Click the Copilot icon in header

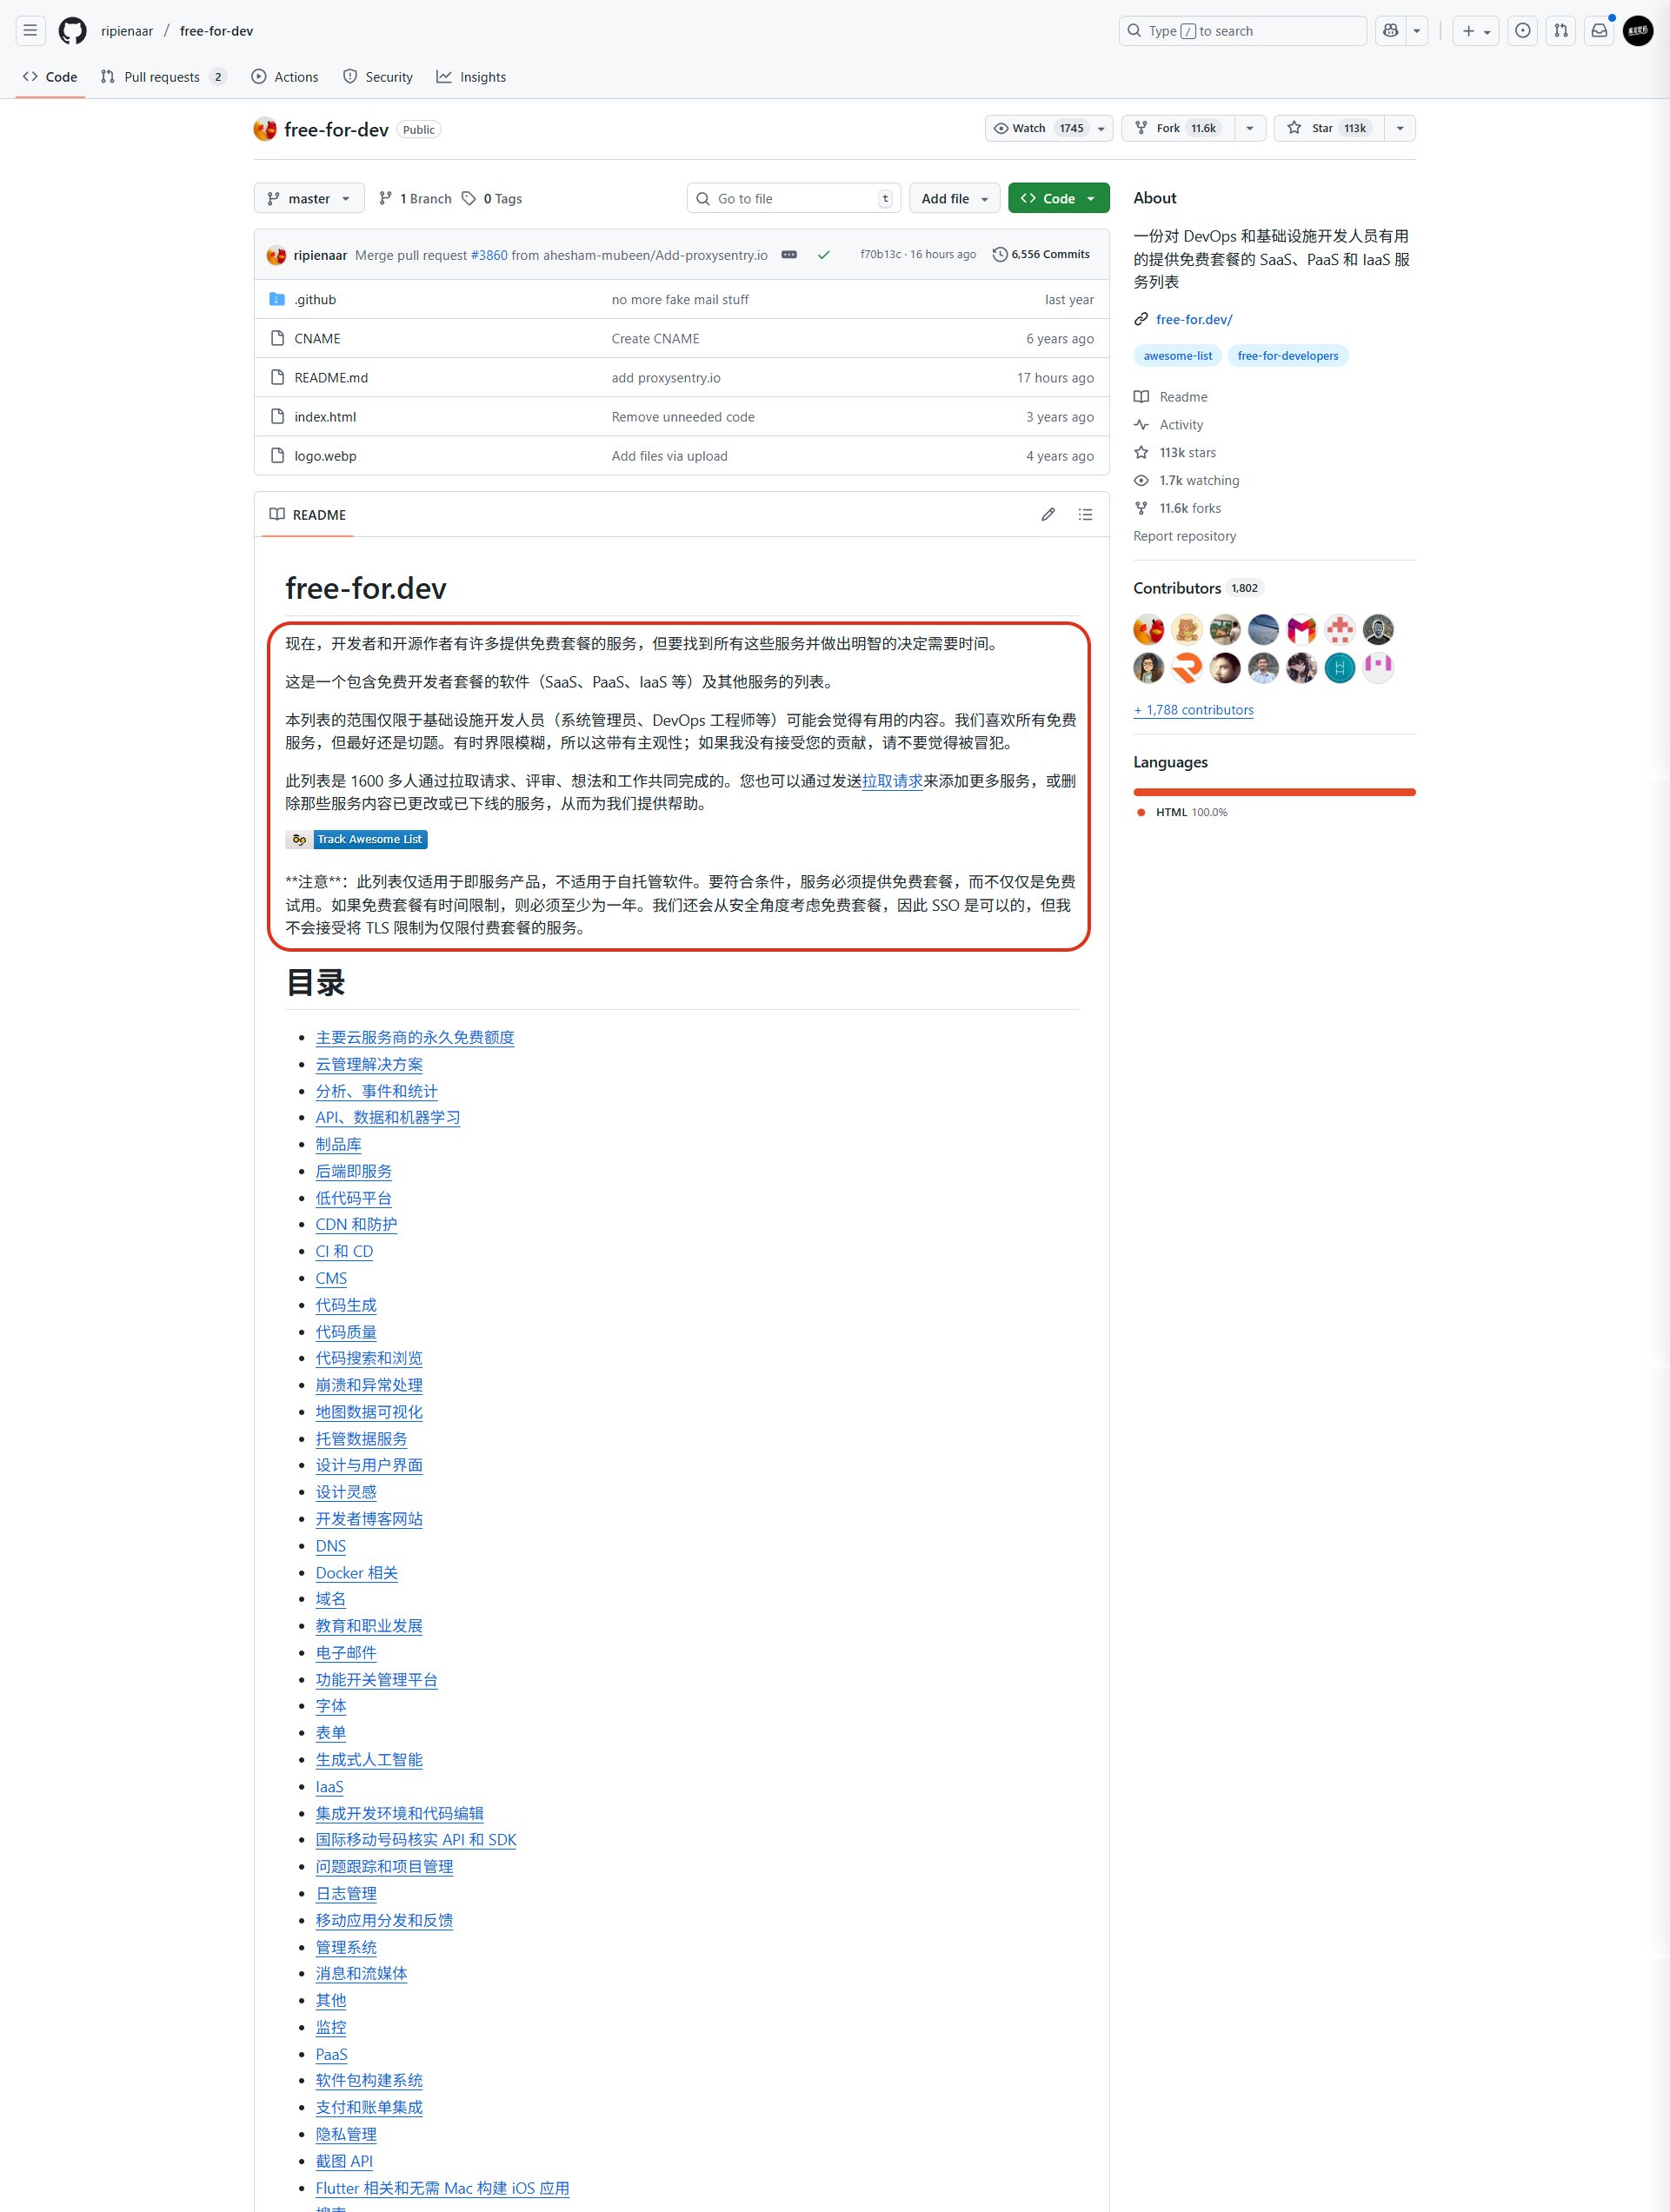tap(1390, 31)
